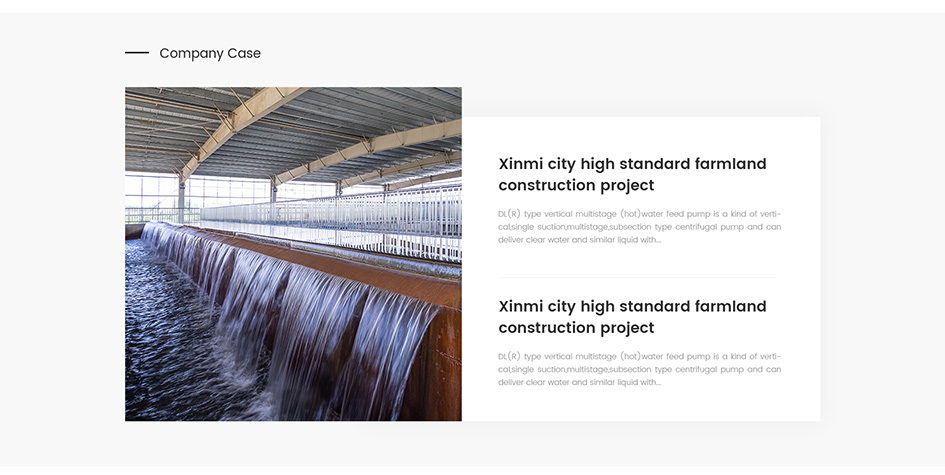Open the waterfall facility case photo

tap(293, 254)
